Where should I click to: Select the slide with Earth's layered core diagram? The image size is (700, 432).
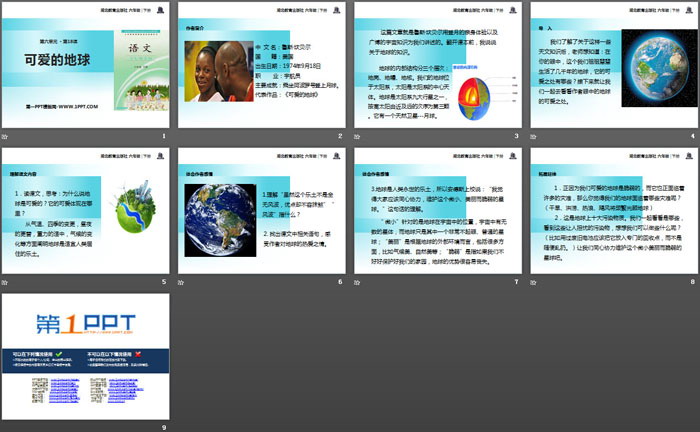pos(436,67)
